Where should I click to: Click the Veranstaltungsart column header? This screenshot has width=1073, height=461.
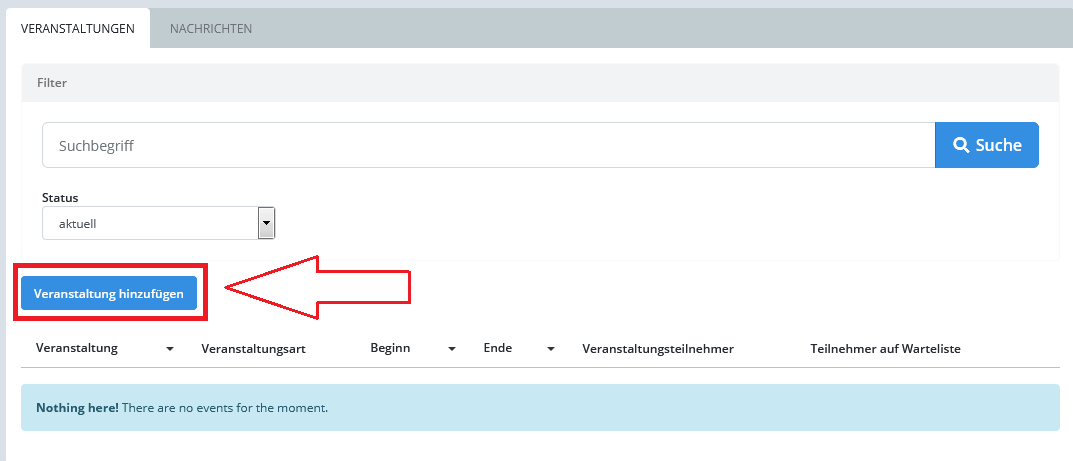253,349
